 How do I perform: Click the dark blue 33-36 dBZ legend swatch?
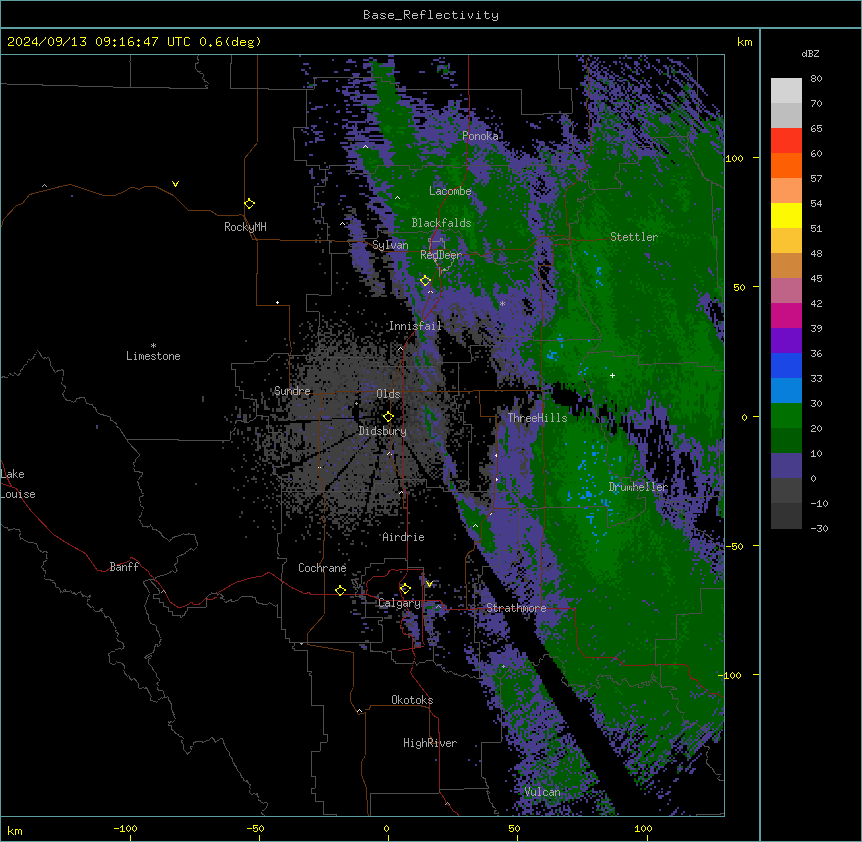pyautogui.click(x=786, y=366)
